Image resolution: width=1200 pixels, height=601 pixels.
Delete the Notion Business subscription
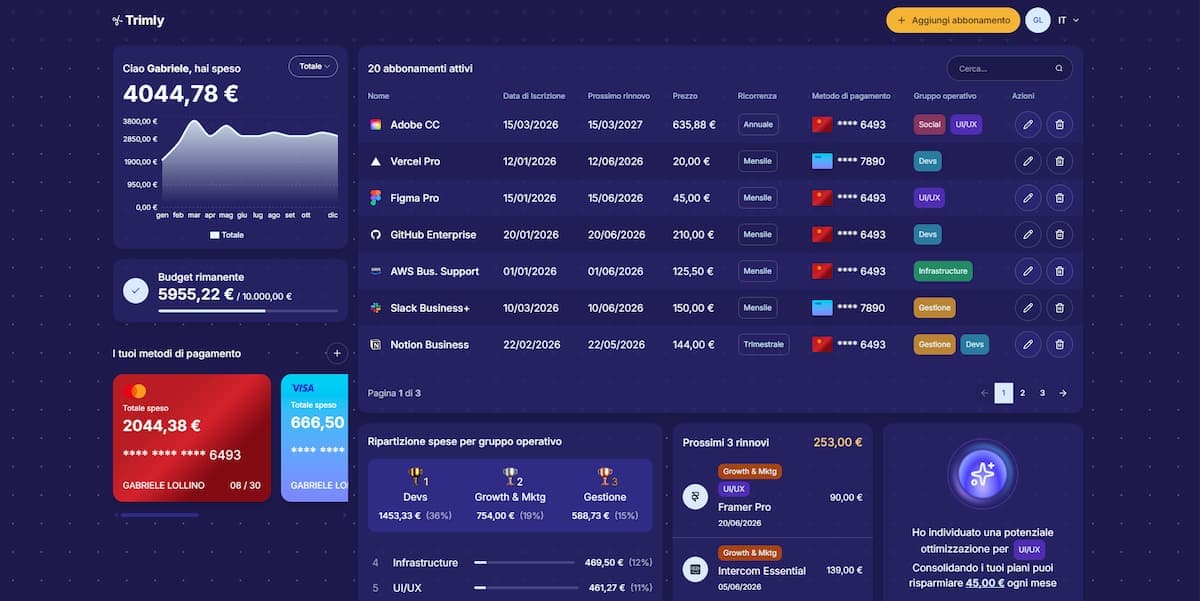1060,344
